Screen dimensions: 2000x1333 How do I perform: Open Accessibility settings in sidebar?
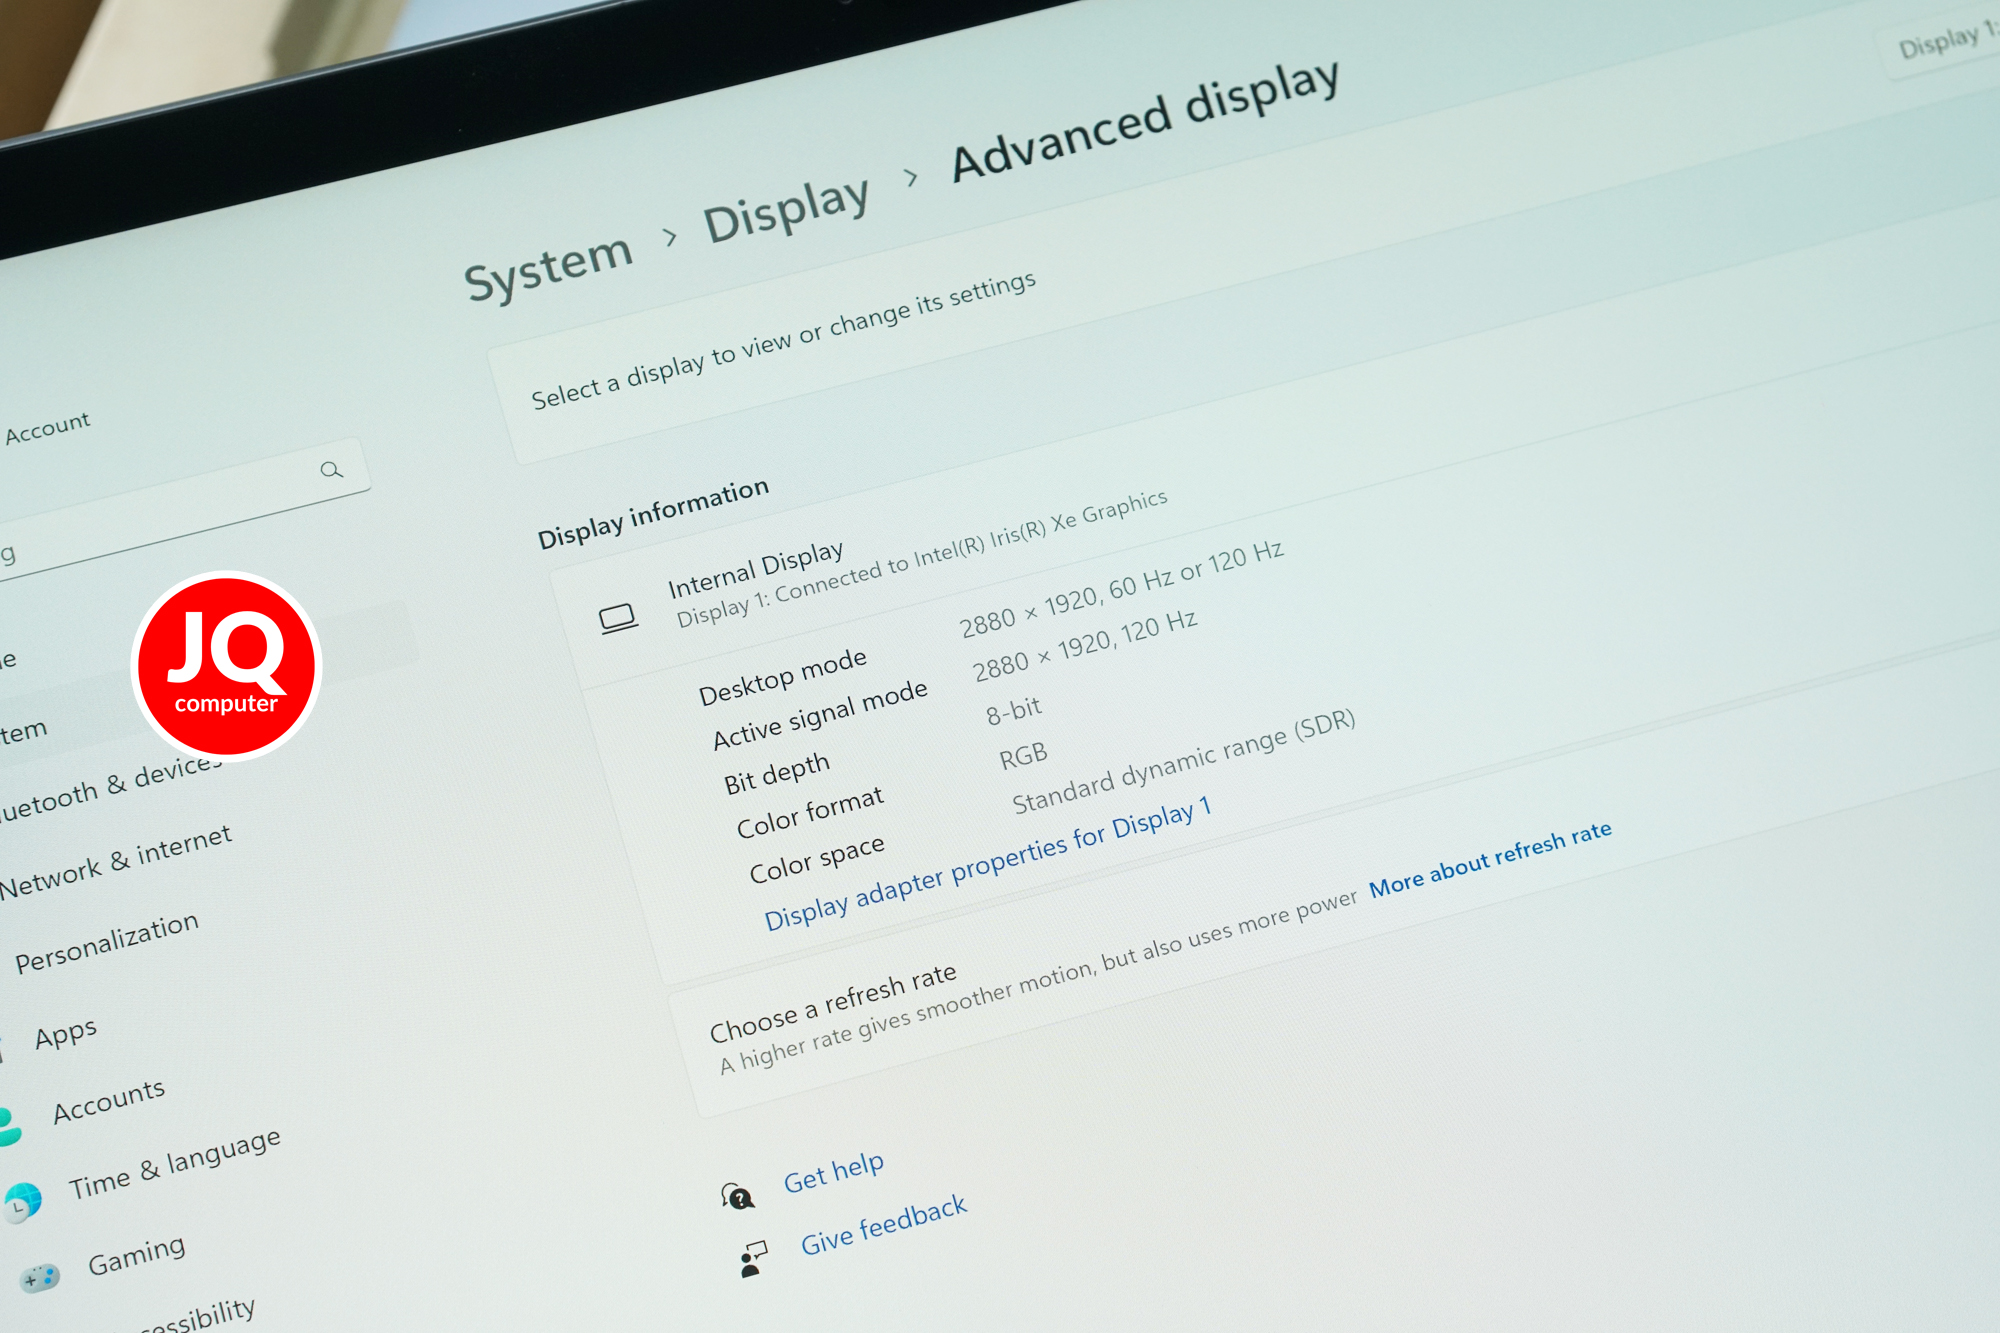(196, 1318)
